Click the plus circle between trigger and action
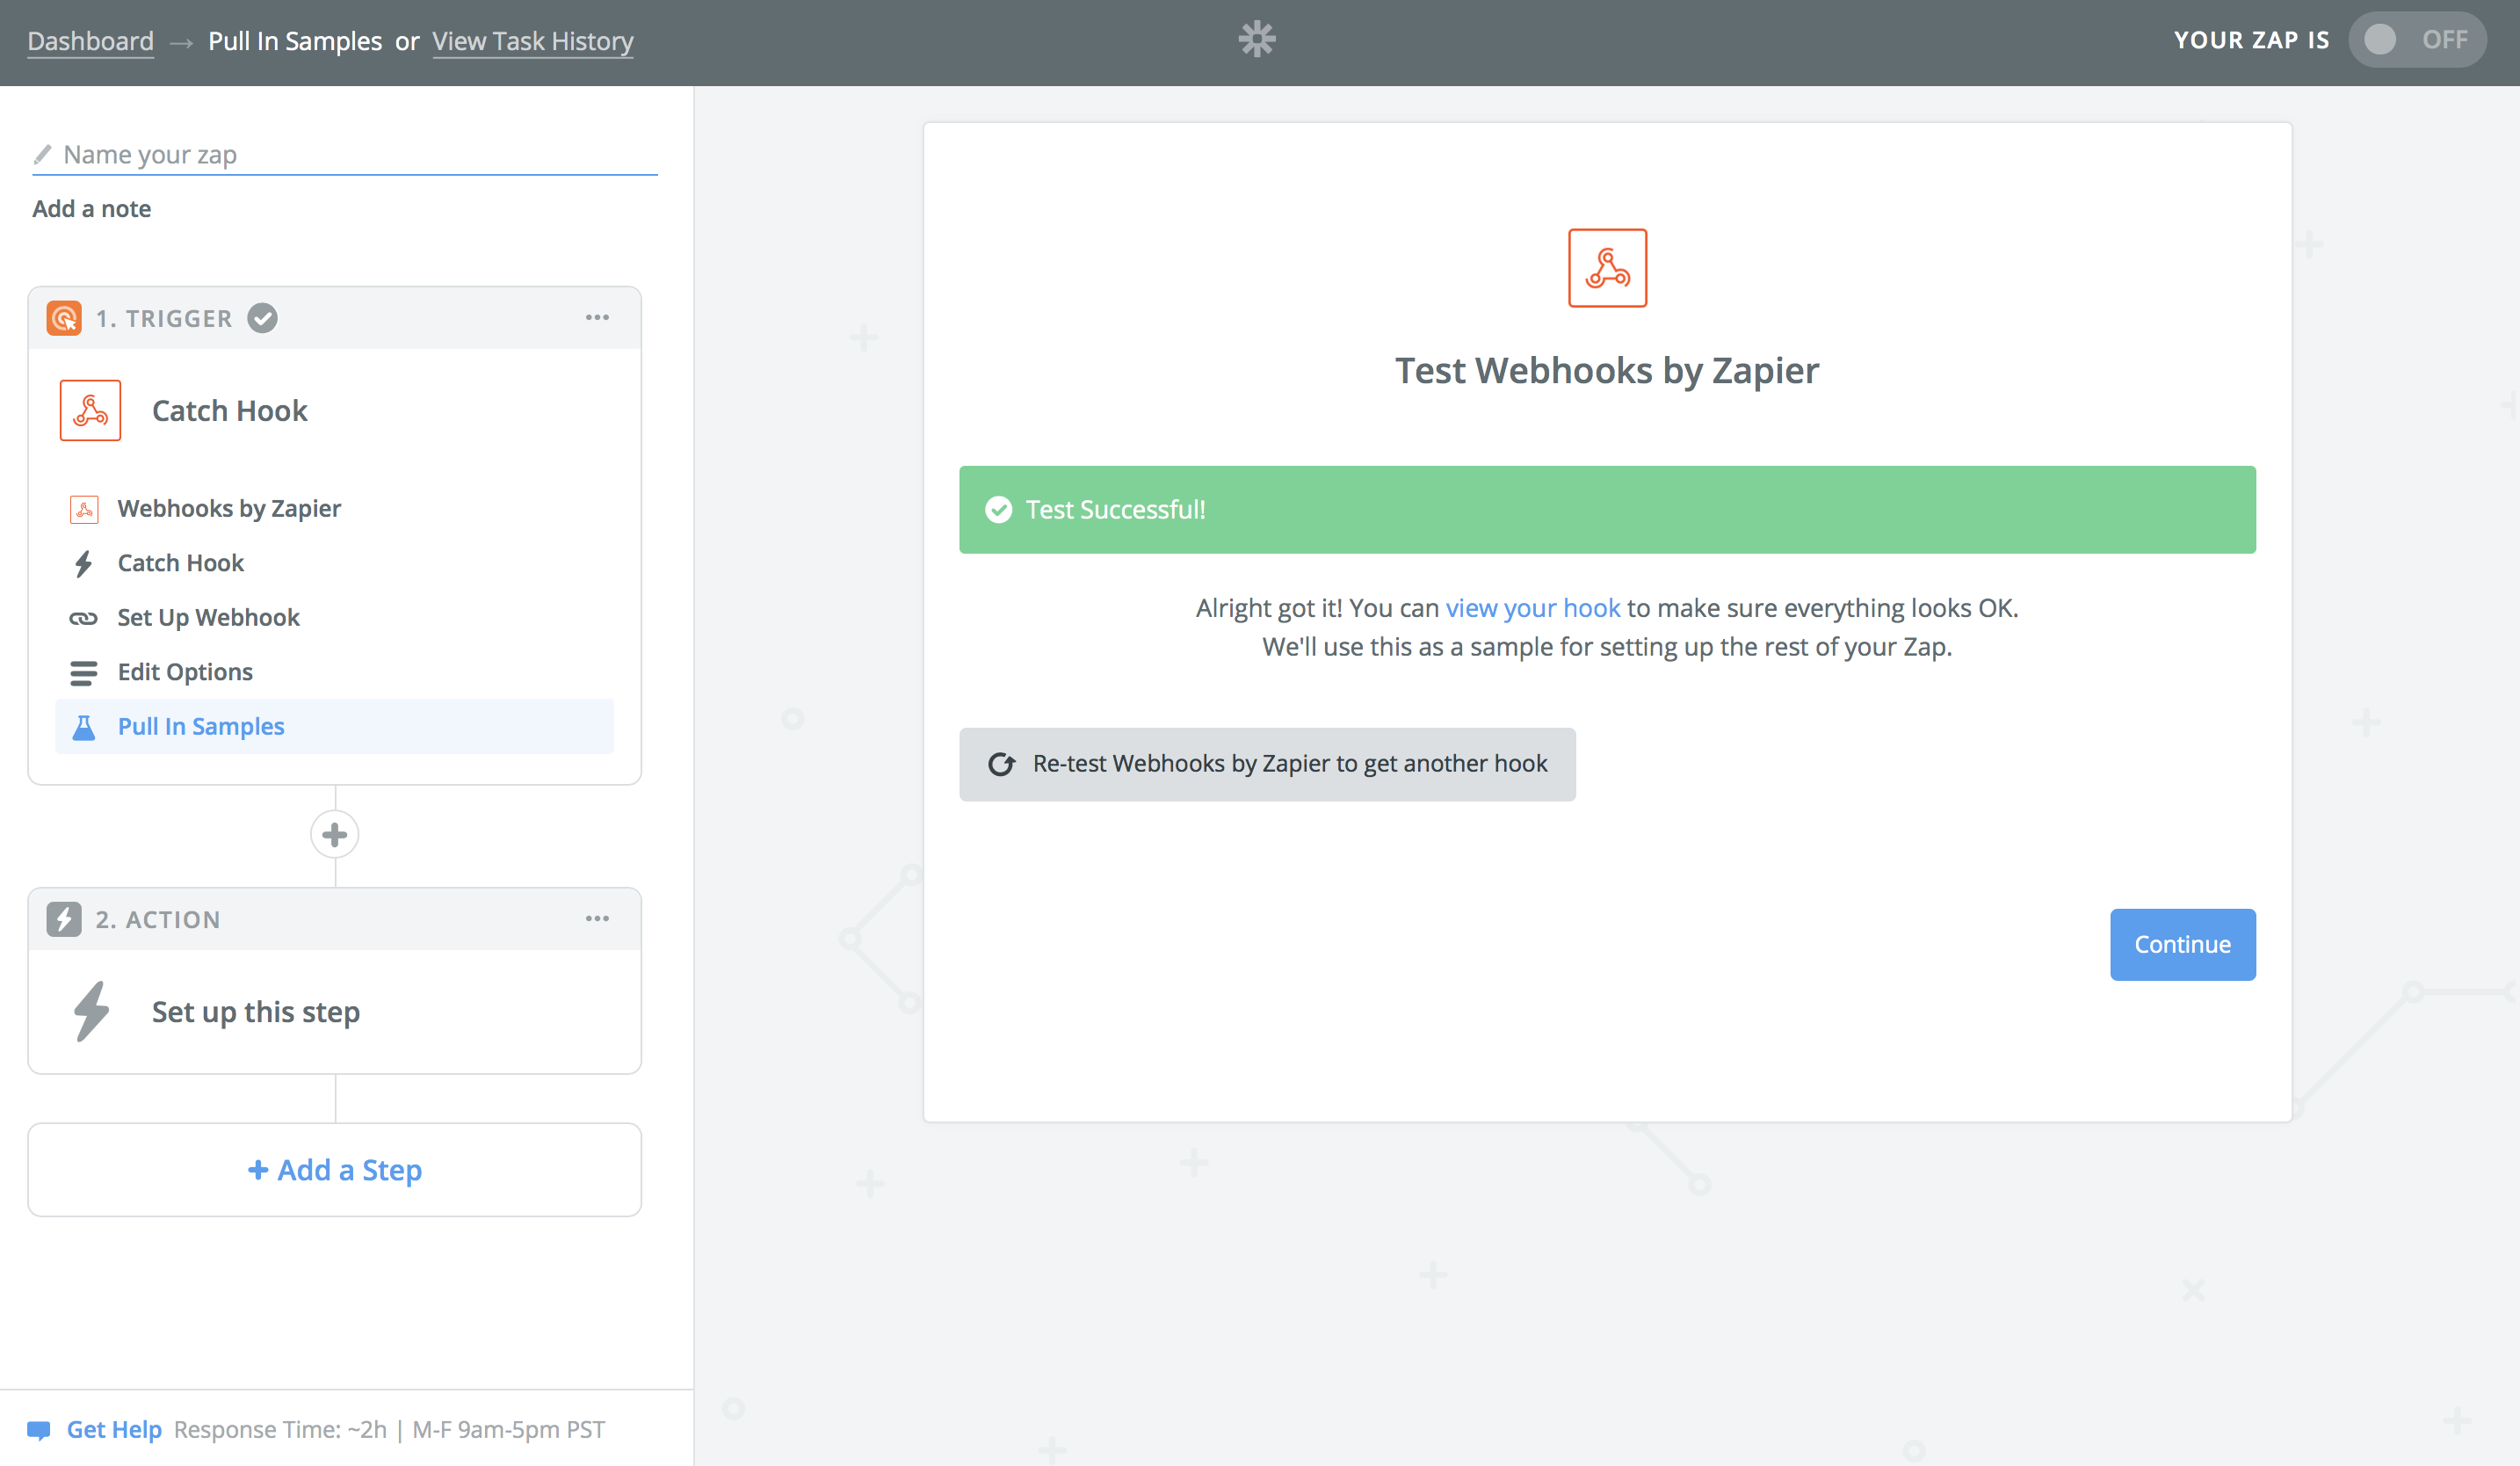Viewport: 2520px width, 1466px height. 335,834
